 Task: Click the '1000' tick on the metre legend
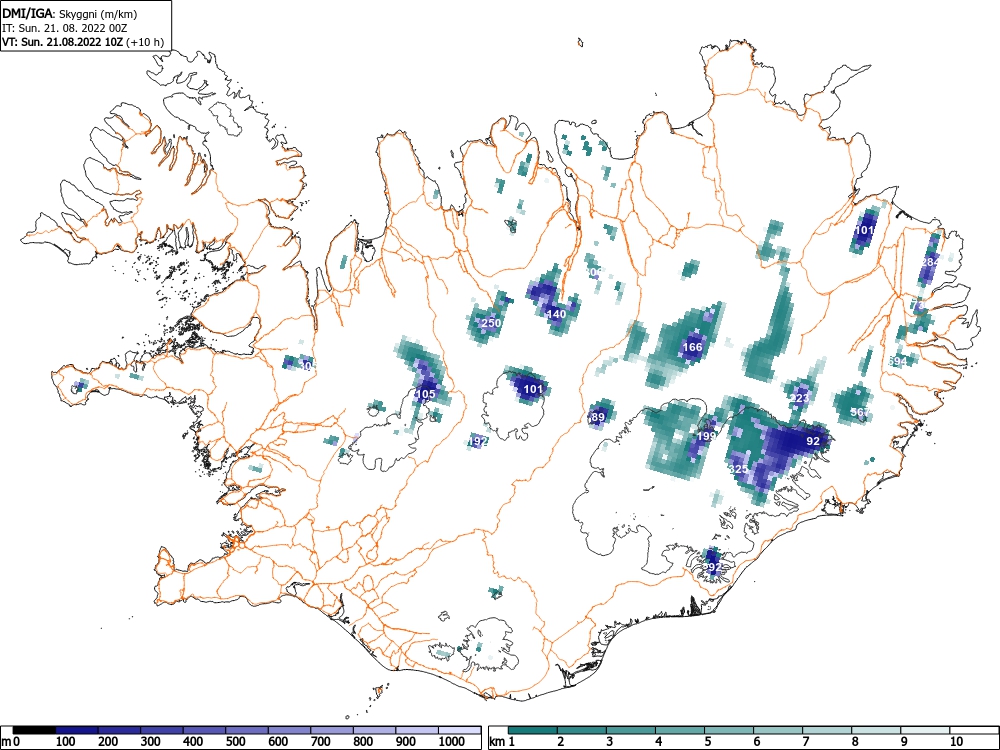click(x=452, y=742)
